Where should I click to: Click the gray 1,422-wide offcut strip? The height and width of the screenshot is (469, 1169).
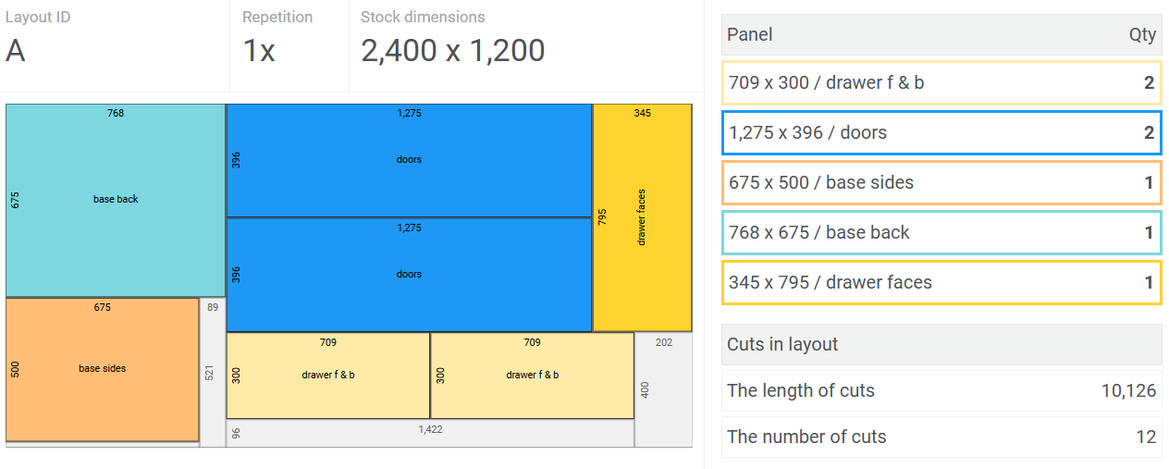[430, 432]
